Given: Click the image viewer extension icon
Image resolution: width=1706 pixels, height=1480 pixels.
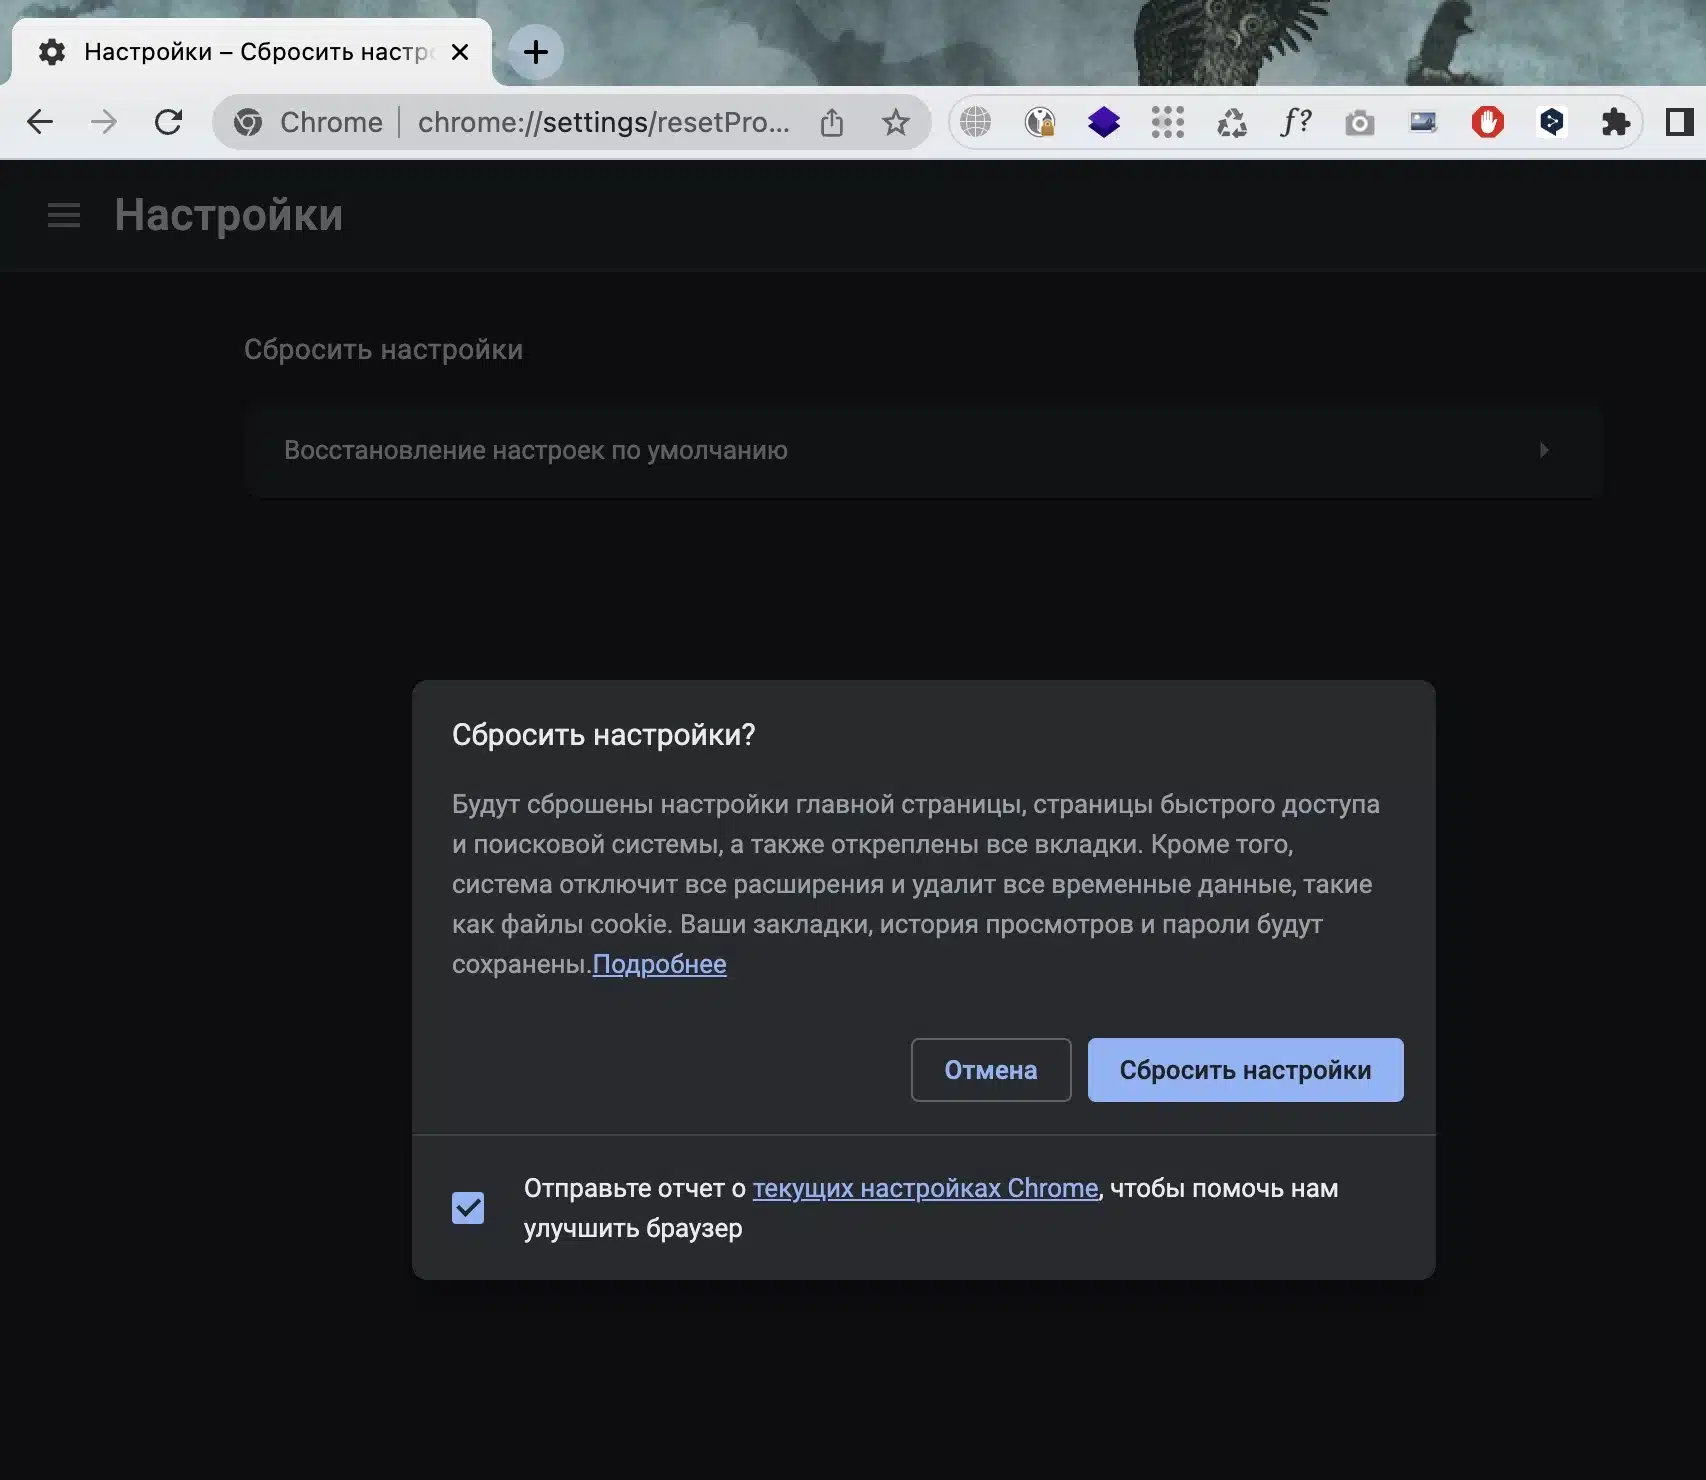Looking at the screenshot, I should [1422, 122].
